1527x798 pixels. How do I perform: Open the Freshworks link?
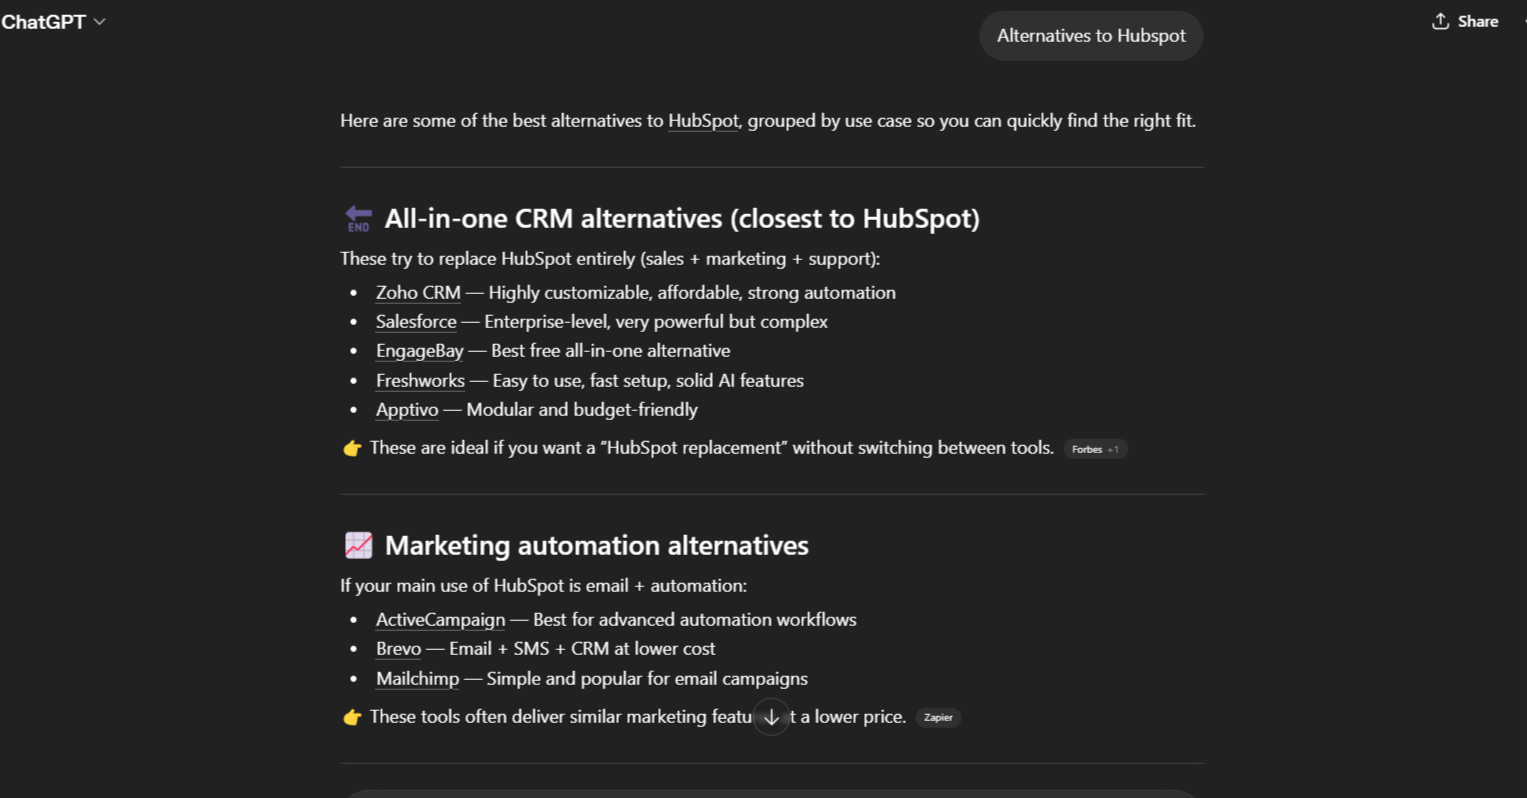[x=420, y=380]
